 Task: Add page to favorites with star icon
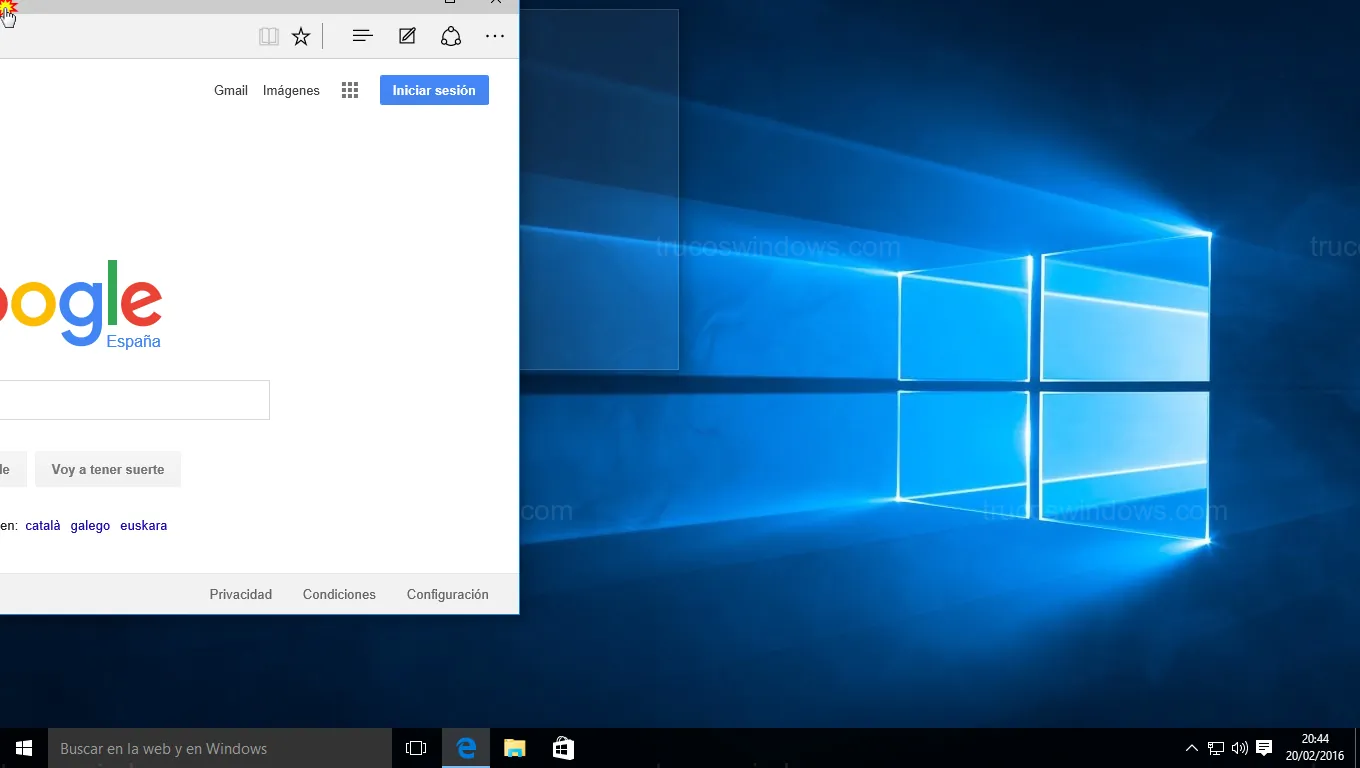click(x=301, y=37)
